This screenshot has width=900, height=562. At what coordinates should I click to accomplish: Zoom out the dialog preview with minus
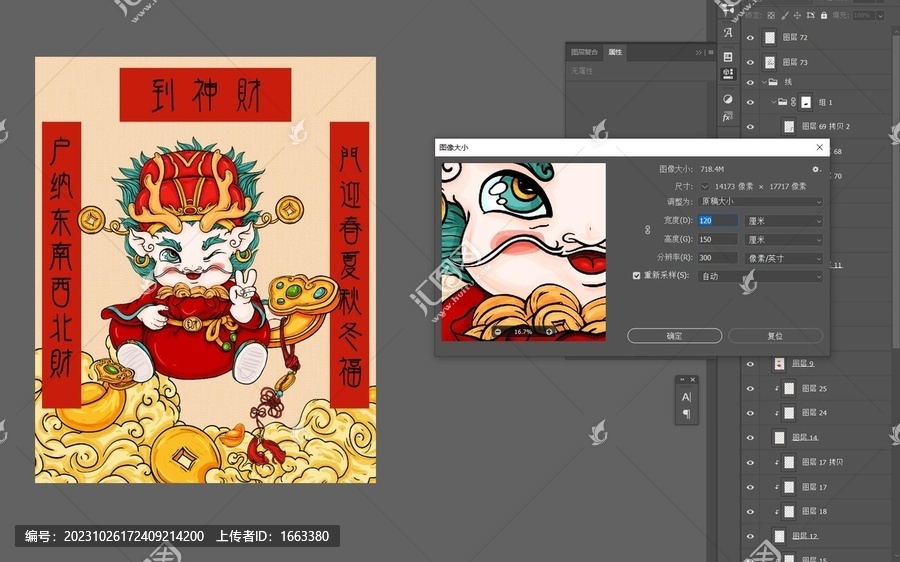tap(498, 332)
